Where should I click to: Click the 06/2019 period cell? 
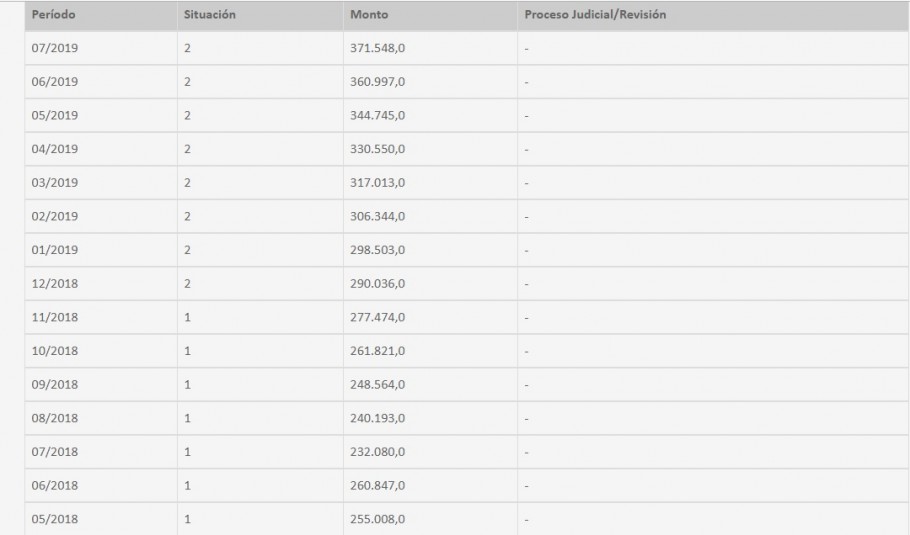56,81
